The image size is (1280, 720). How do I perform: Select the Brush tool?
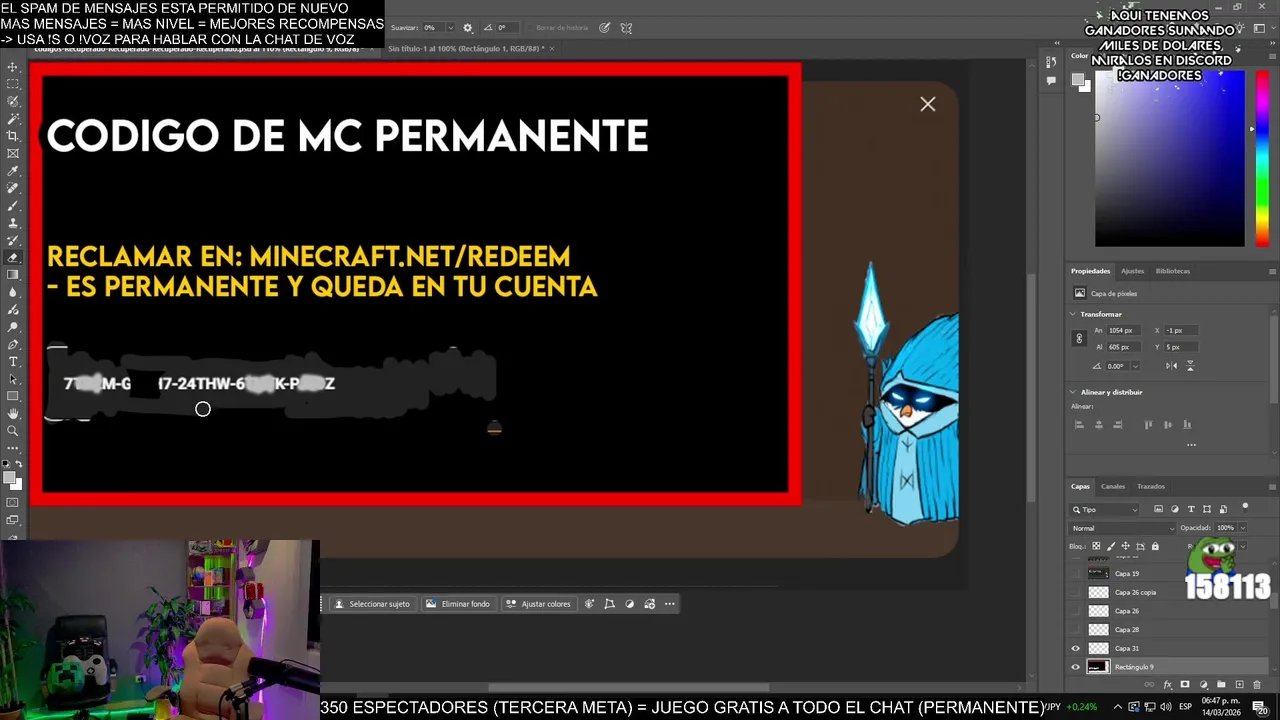pos(13,205)
